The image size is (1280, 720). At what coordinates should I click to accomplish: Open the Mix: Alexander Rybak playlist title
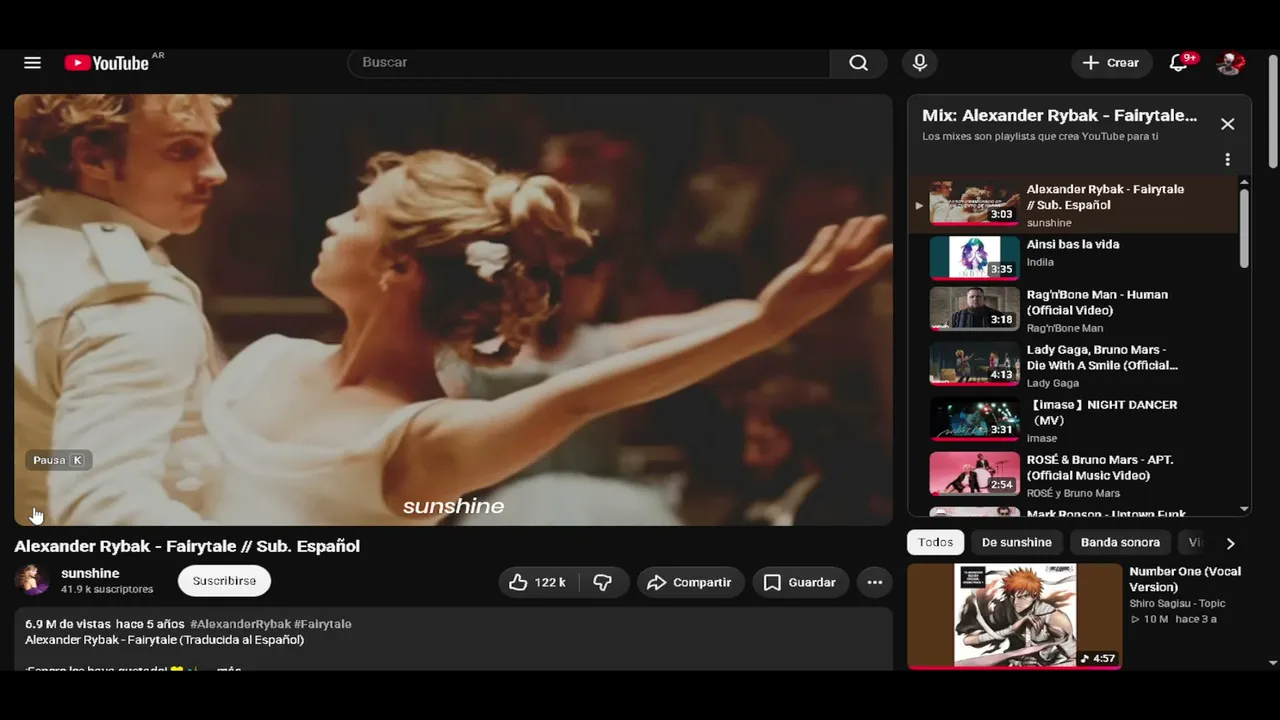(1059, 116)
